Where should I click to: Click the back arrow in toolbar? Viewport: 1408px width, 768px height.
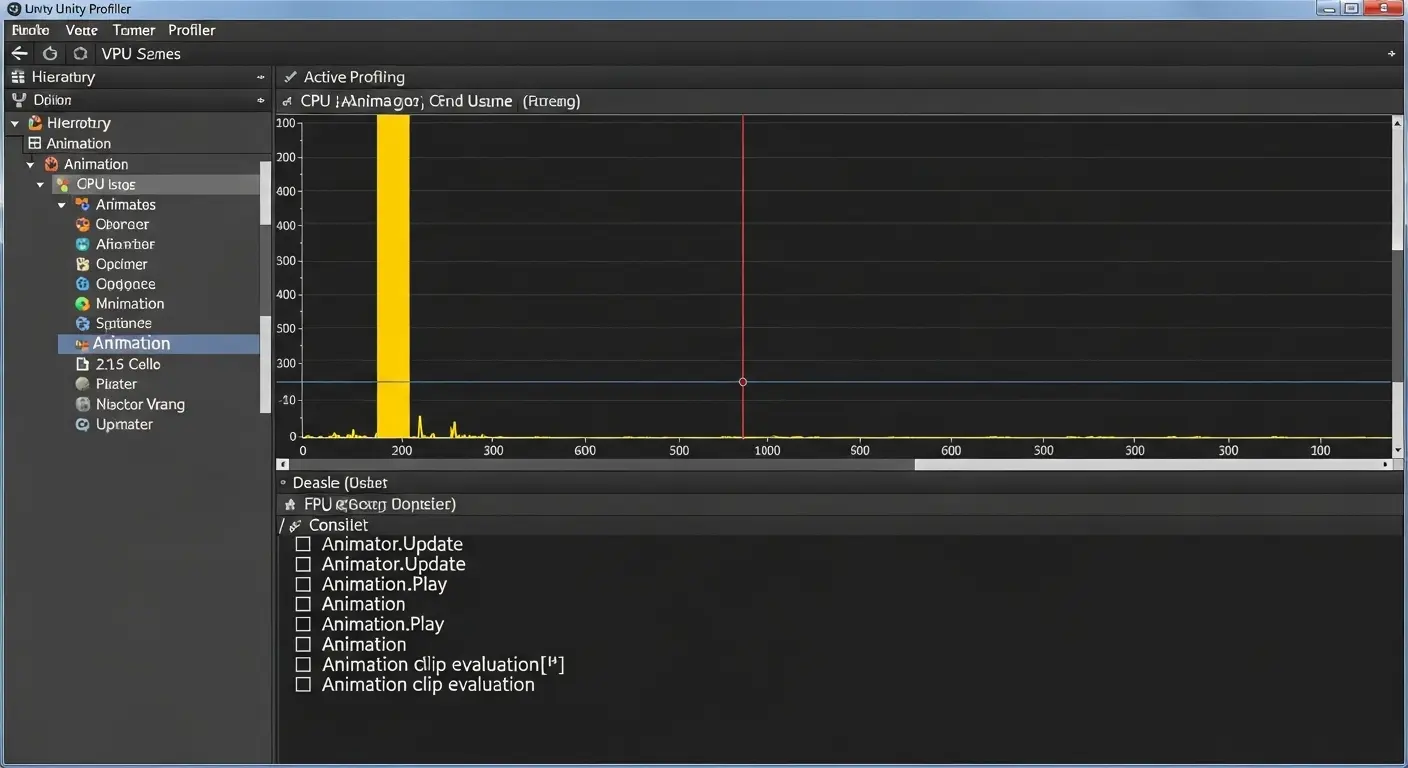pos(19,54)
